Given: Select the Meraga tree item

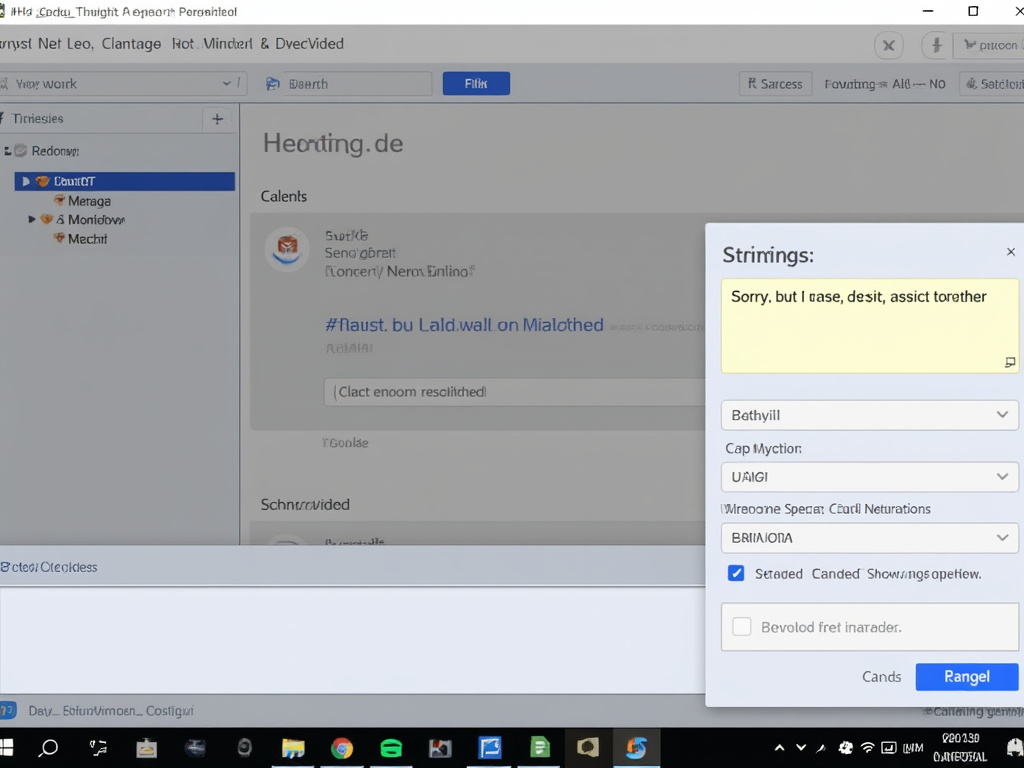Looking at the screenshot, I should [89, 201].
